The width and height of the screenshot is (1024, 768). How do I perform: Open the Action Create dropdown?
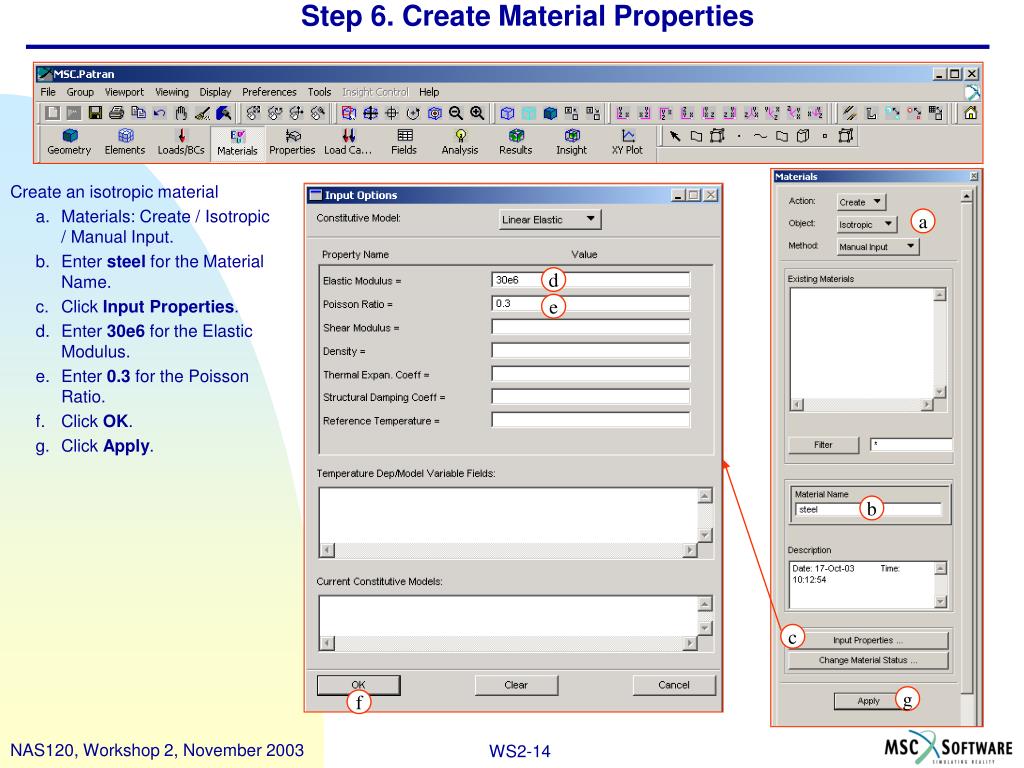861,202
